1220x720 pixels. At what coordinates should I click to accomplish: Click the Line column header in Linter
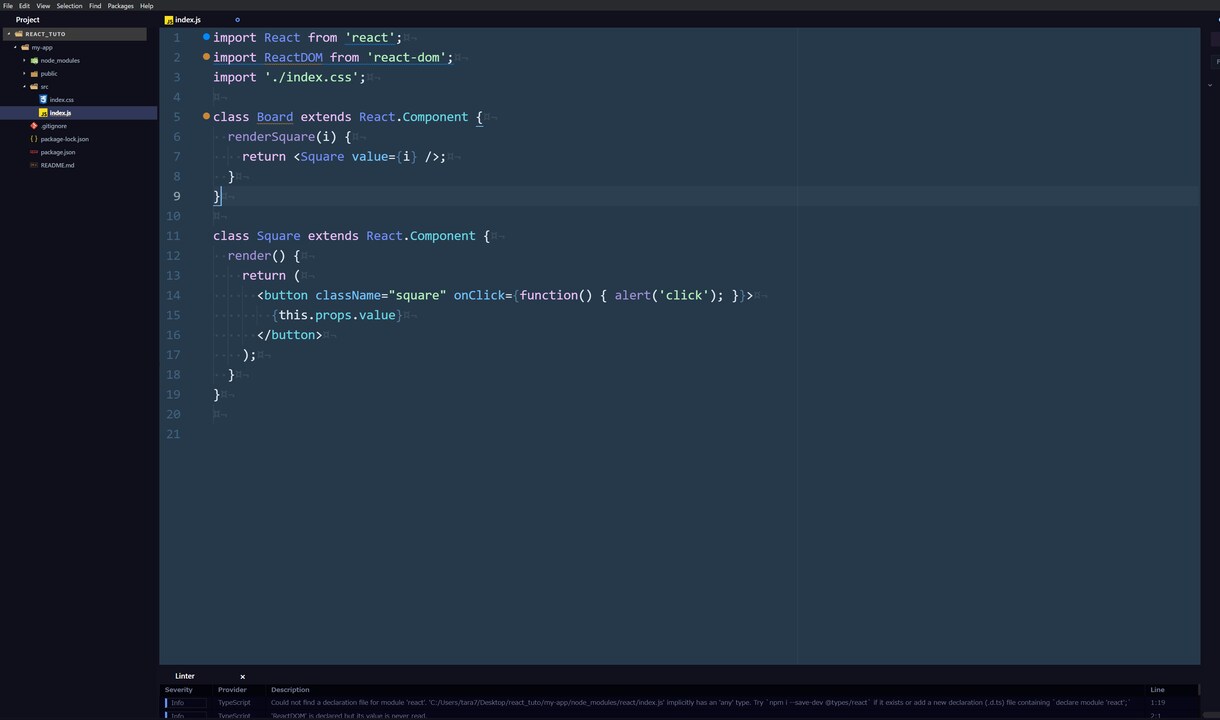pyautogui.click(x=1157, y=690)
